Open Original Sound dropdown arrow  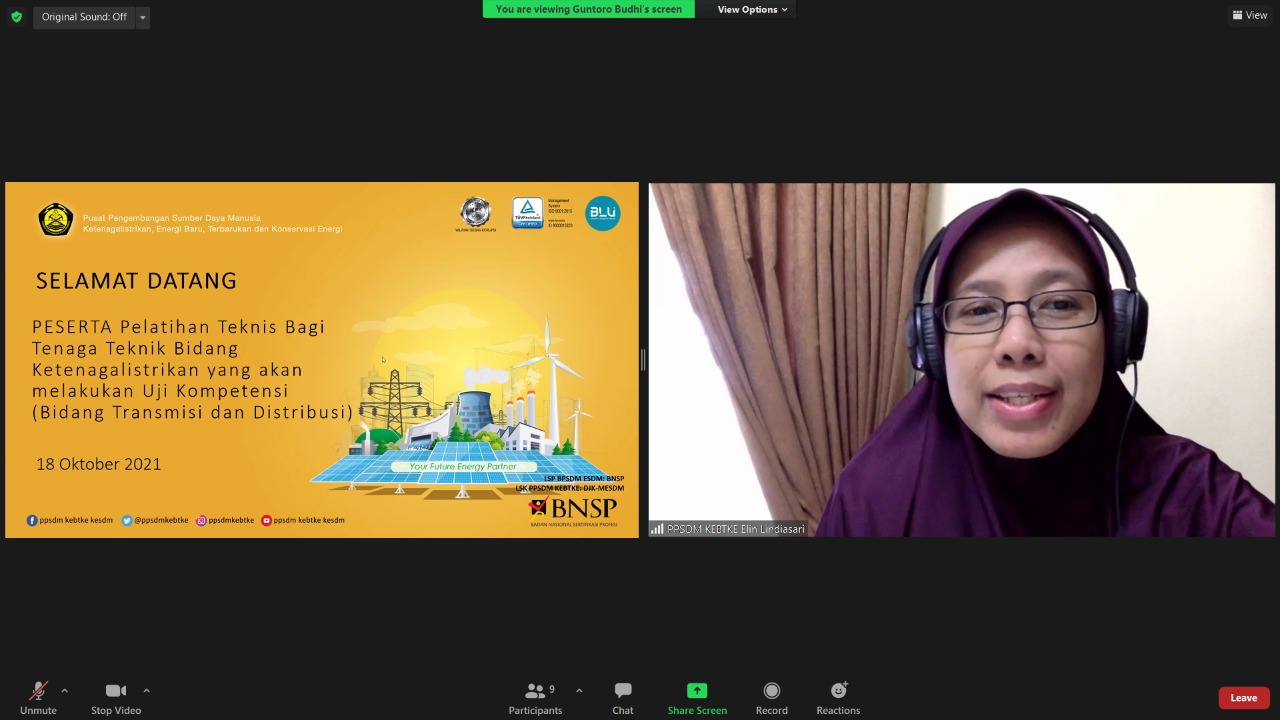click(x=142, y=17)
